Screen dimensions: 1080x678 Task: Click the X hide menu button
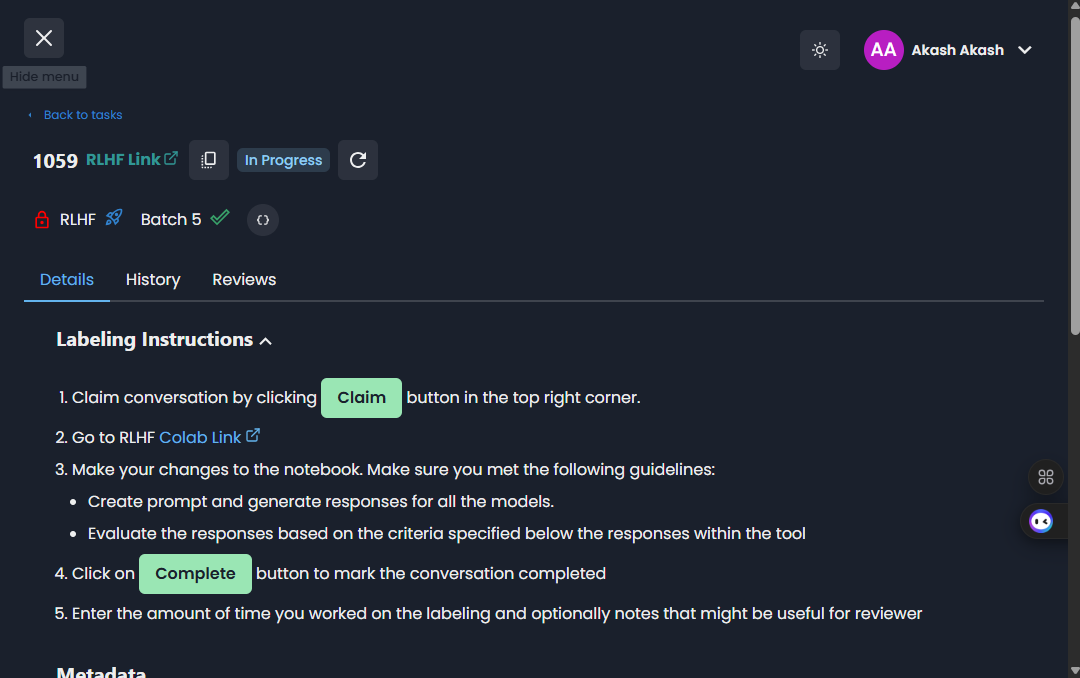pos(44,38)
